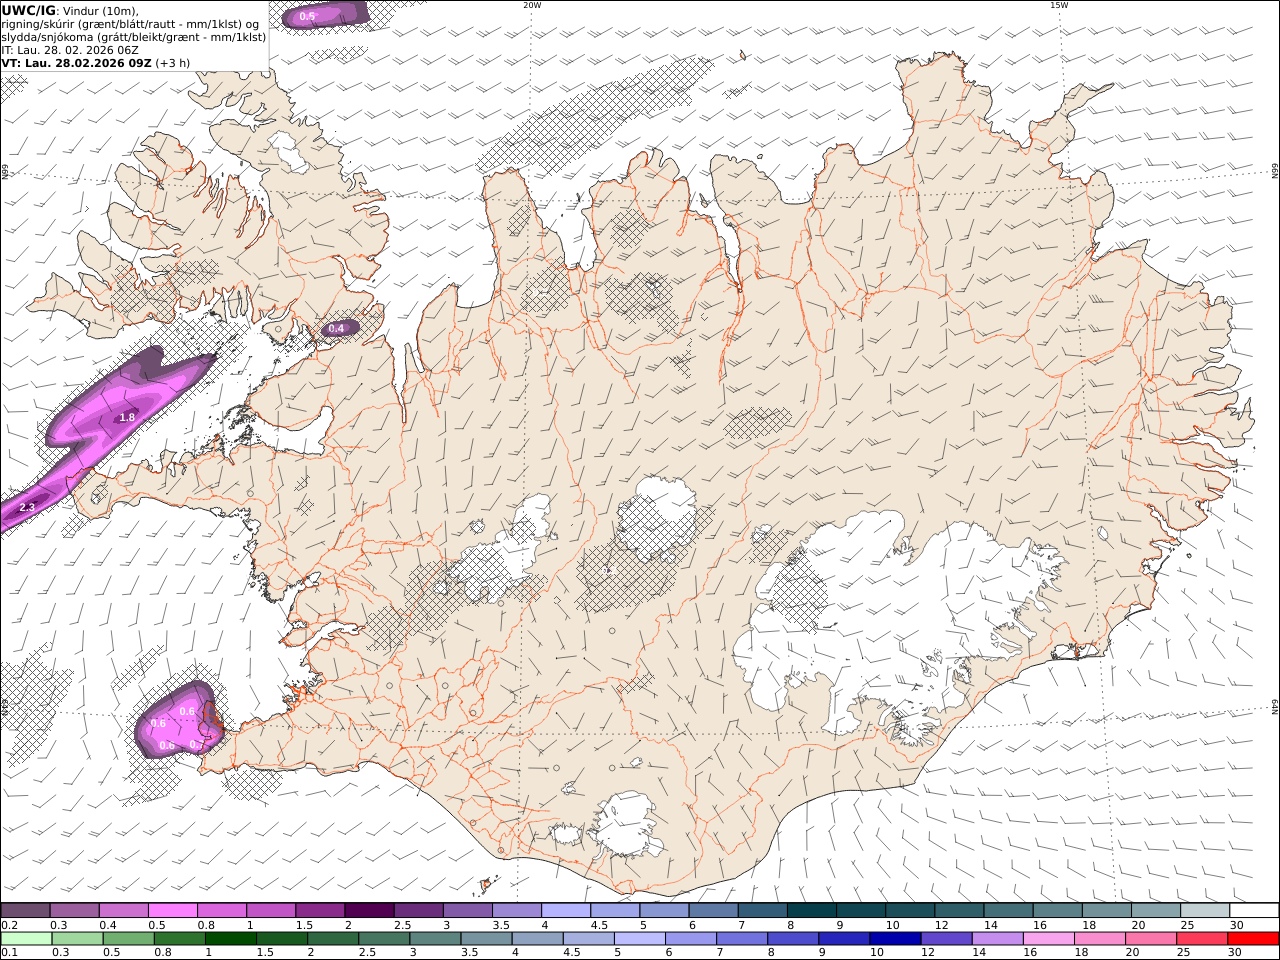
Task: Click the 'IT: Lau. 28. 02. 2026 06Z' line
Action: [x=70, y=50]
